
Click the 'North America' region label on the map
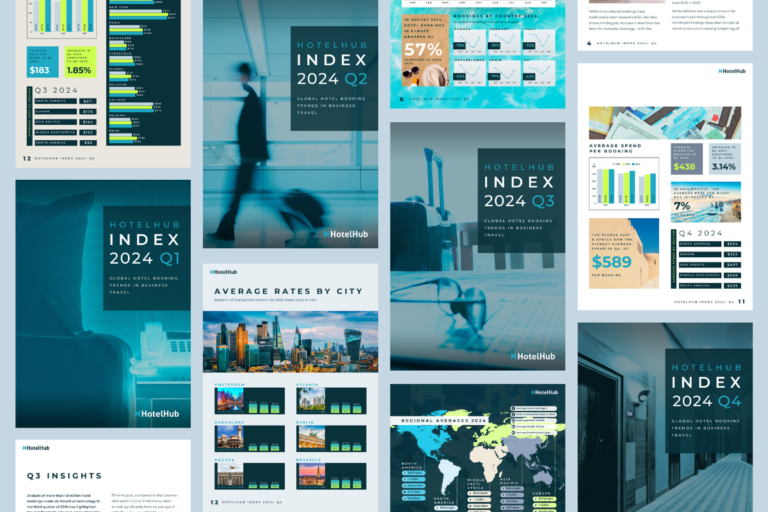(411, 465)
